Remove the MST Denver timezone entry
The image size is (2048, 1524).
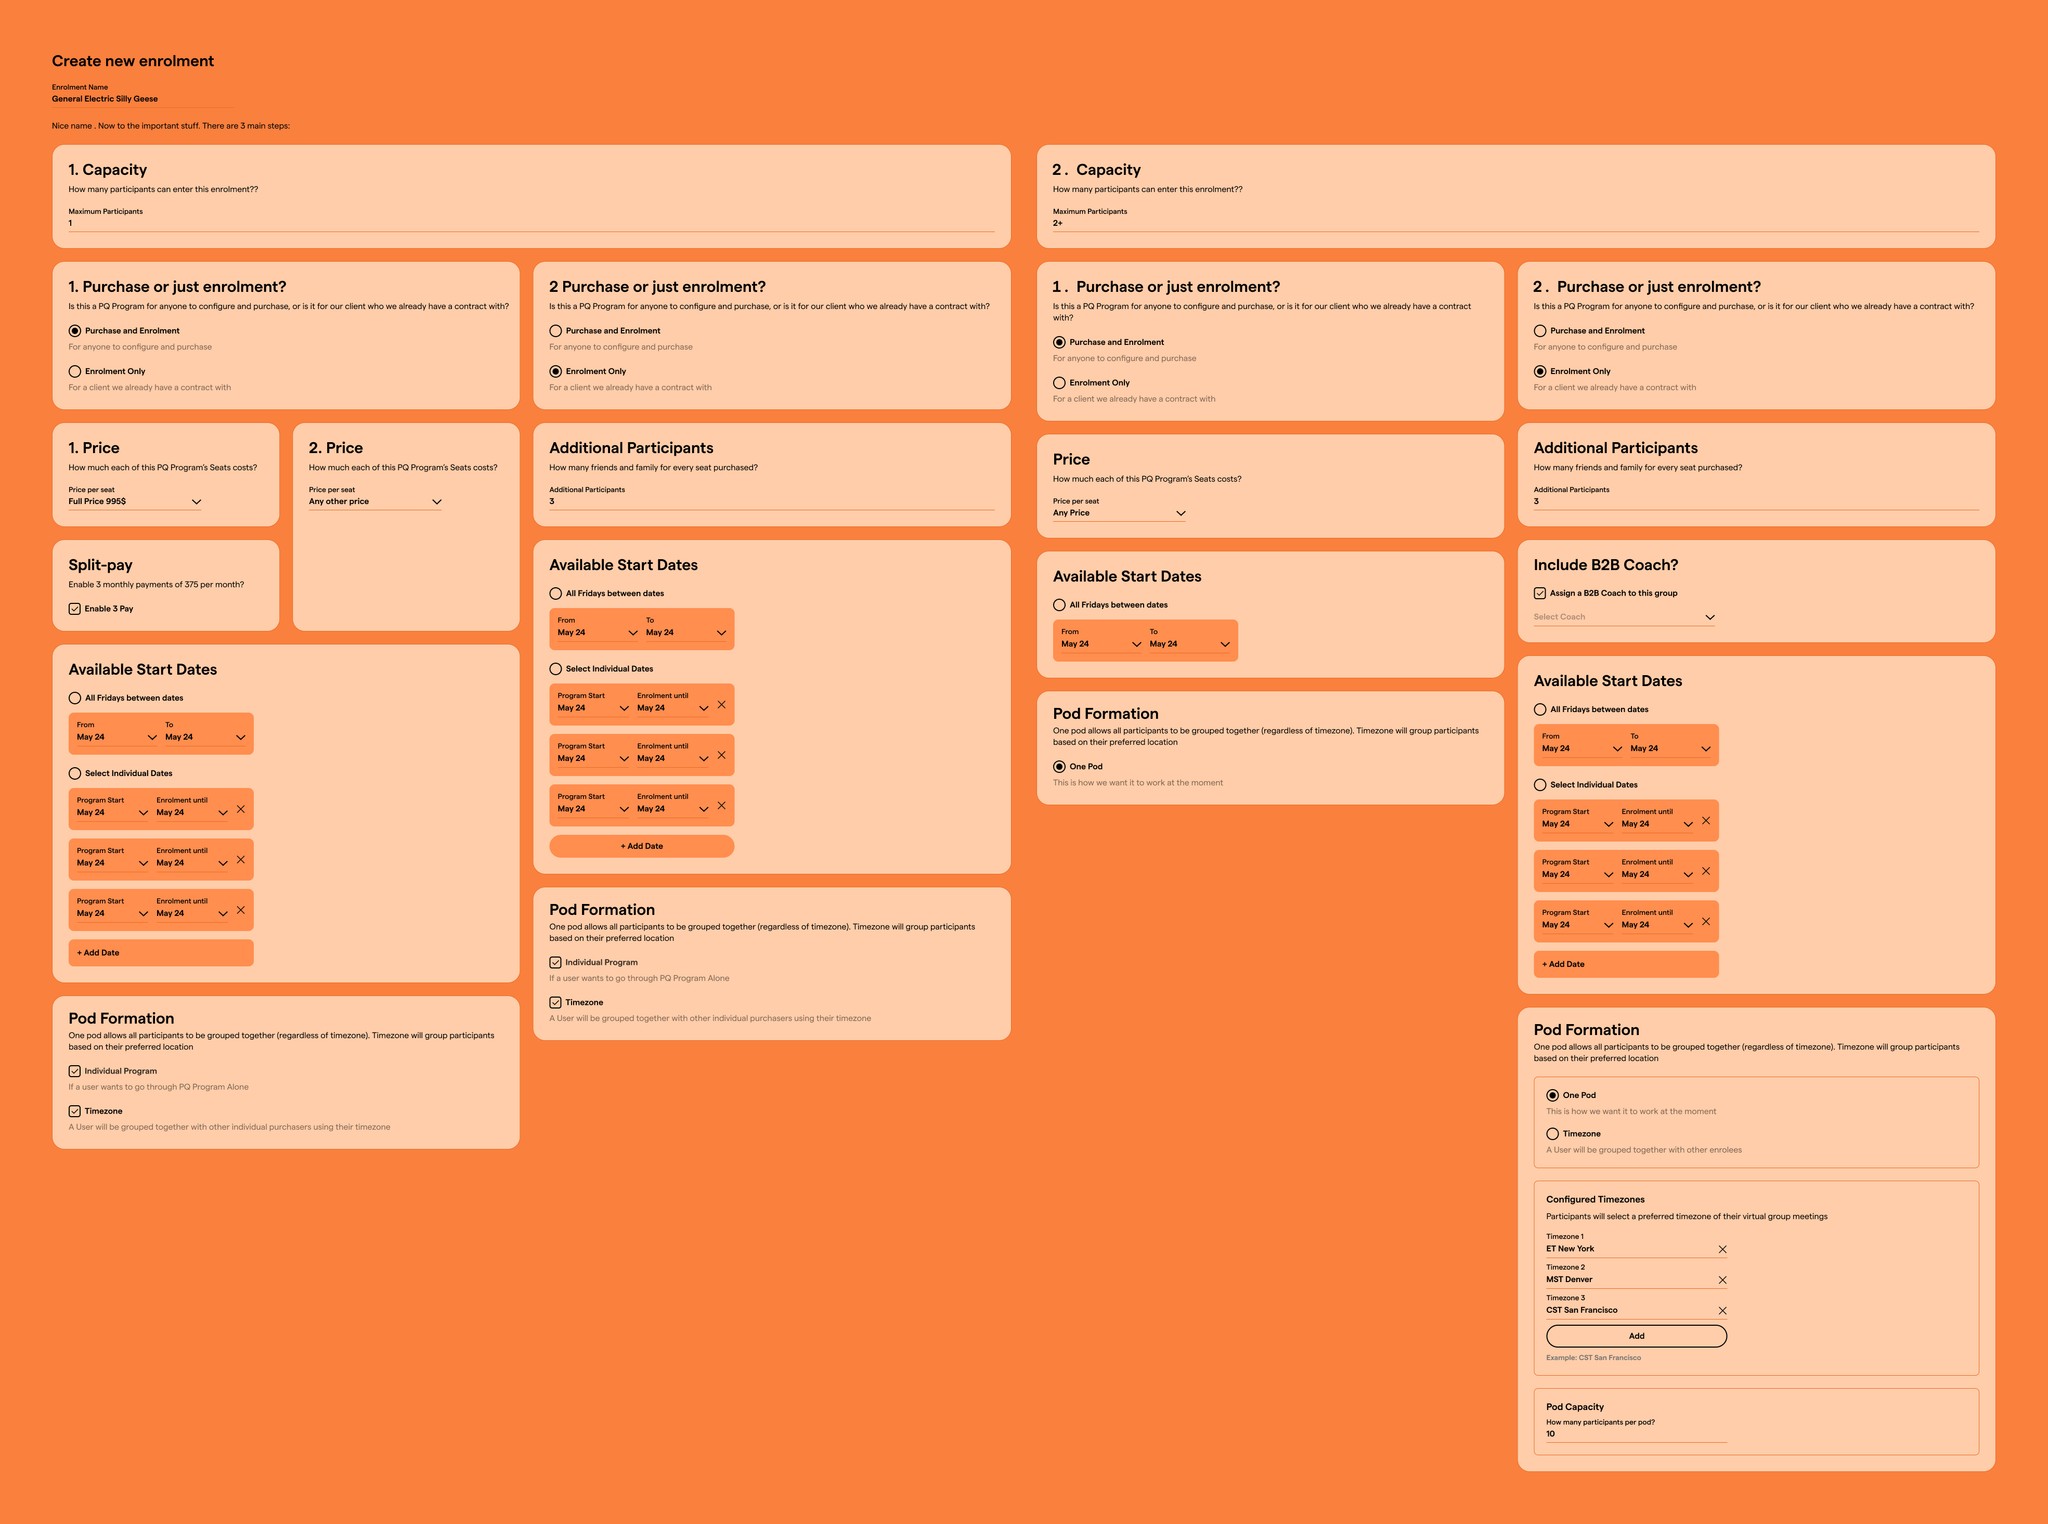pos(1722,1280)
